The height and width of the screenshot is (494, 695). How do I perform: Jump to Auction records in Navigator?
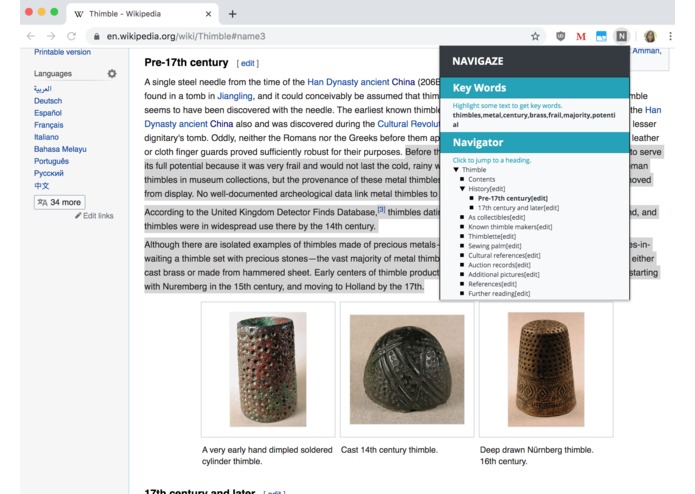[x=499, y=265]
